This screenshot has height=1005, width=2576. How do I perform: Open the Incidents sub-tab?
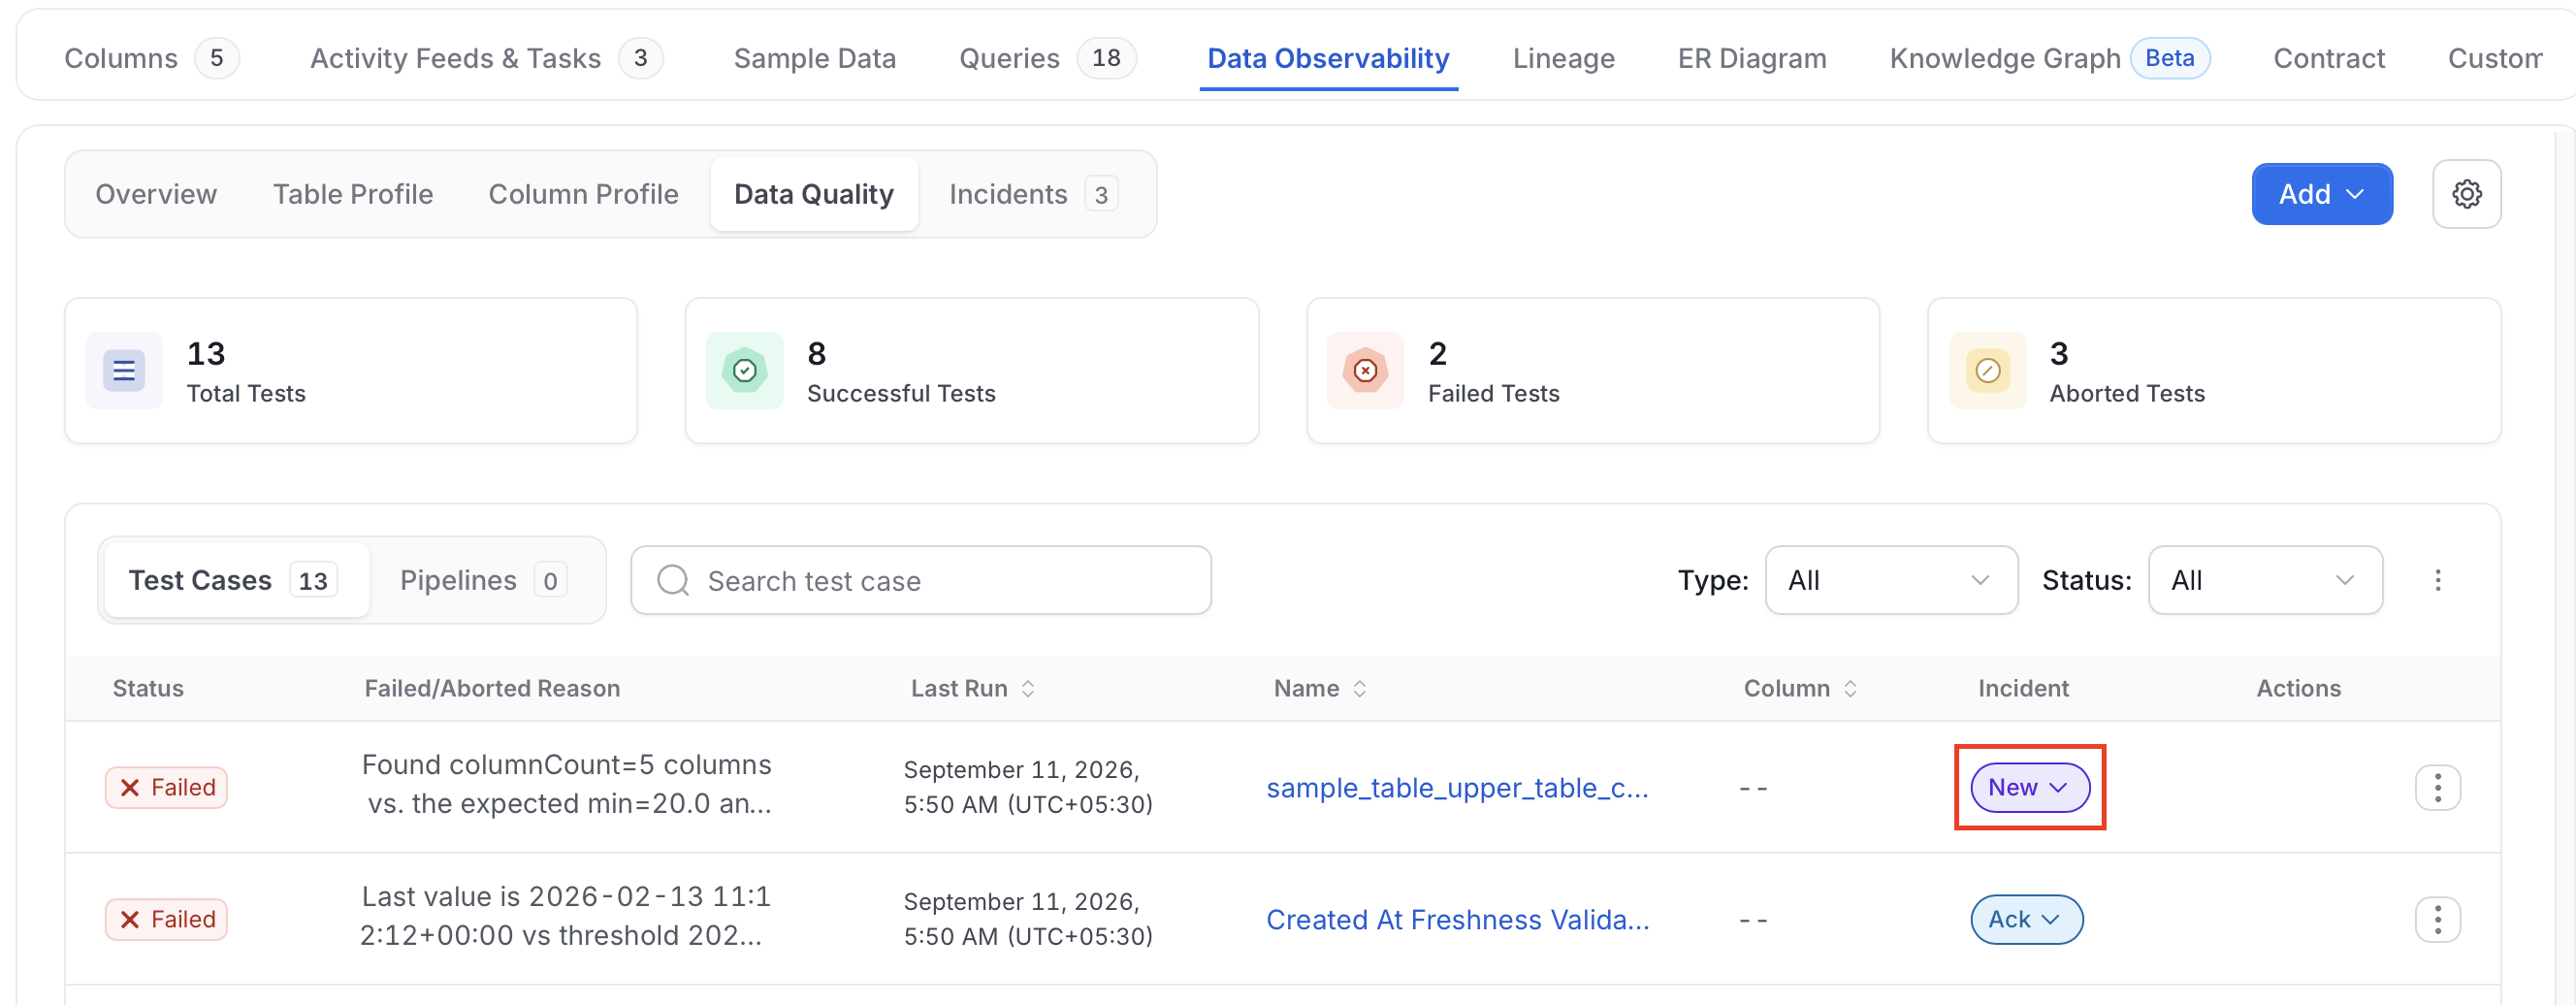click(x=1033, y=194)
